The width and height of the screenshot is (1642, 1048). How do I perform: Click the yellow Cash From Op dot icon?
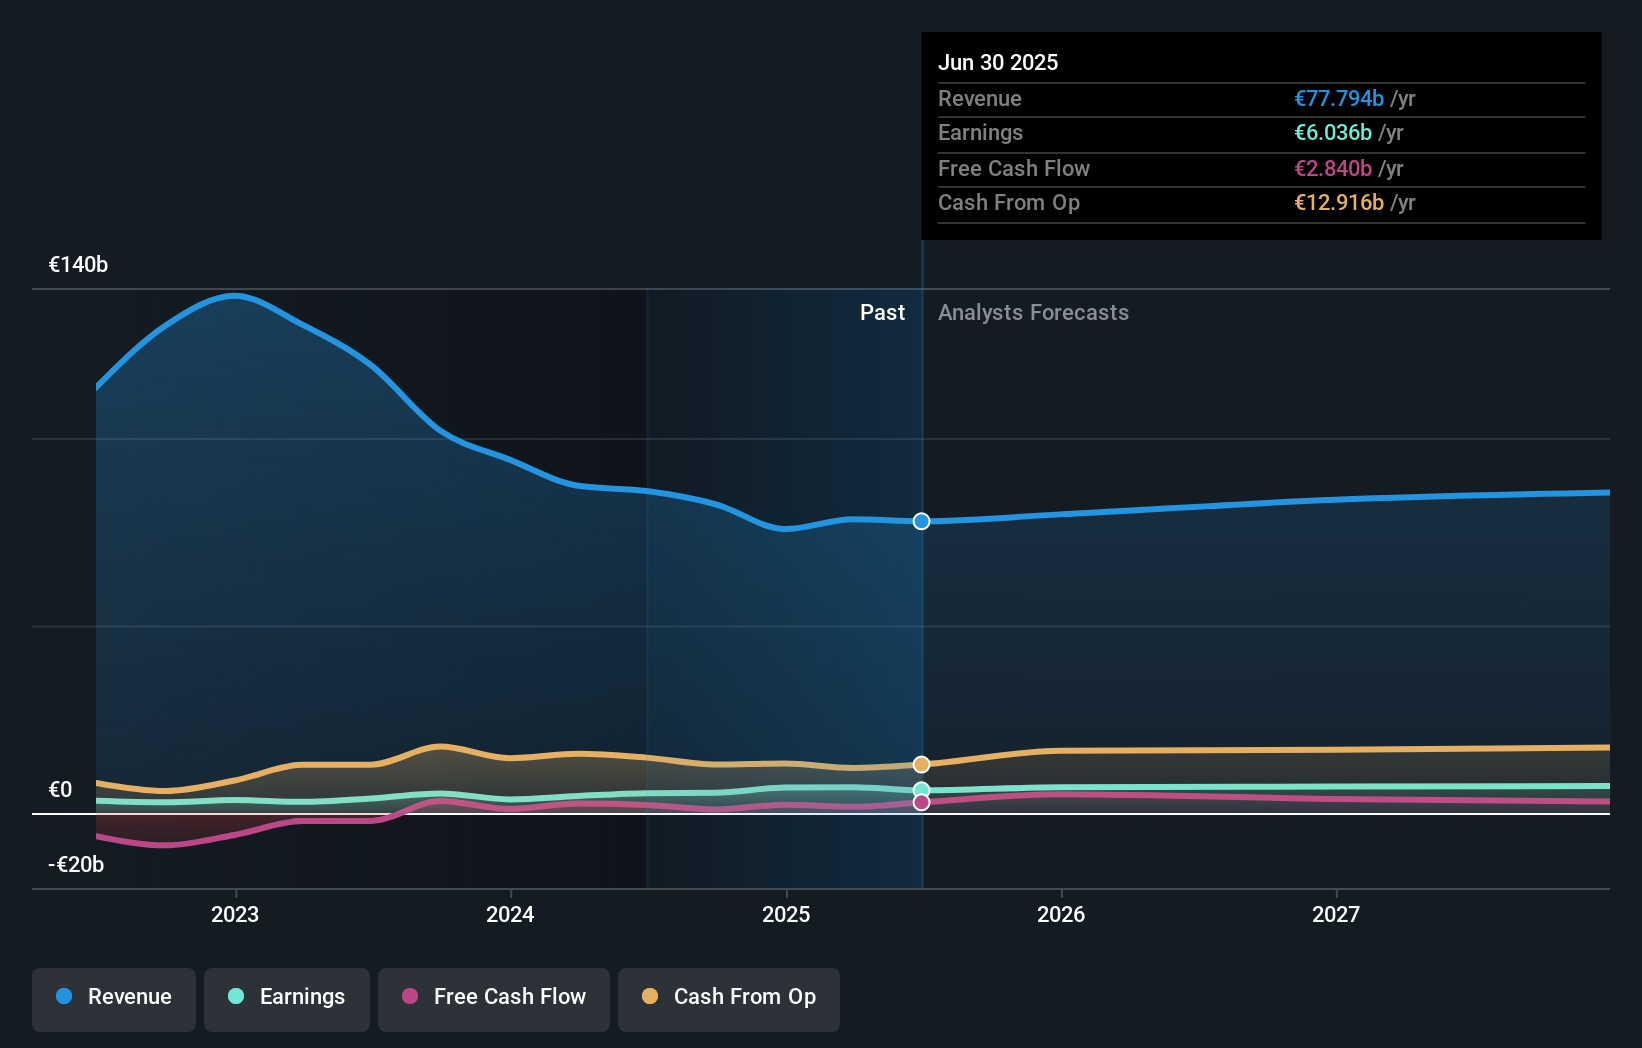[x=650, y=997]
